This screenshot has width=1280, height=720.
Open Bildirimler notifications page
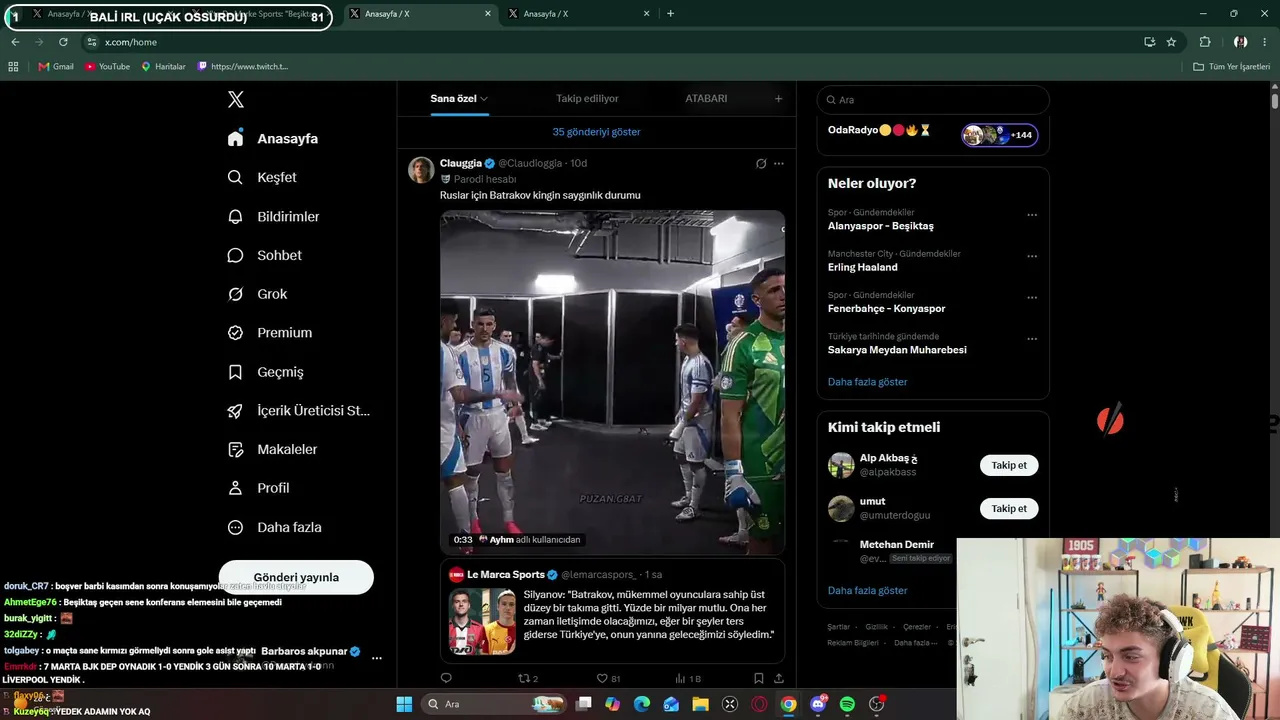pos(273,216)
